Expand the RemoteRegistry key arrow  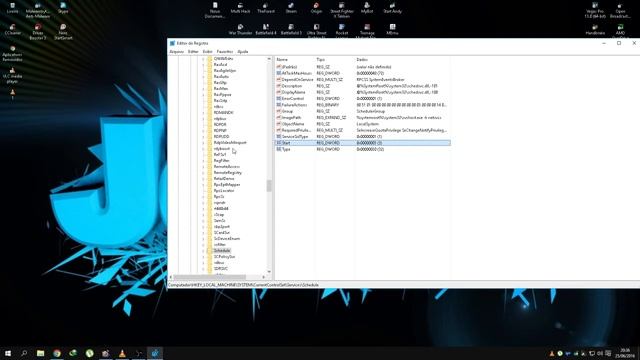click(x=203, y=173)
